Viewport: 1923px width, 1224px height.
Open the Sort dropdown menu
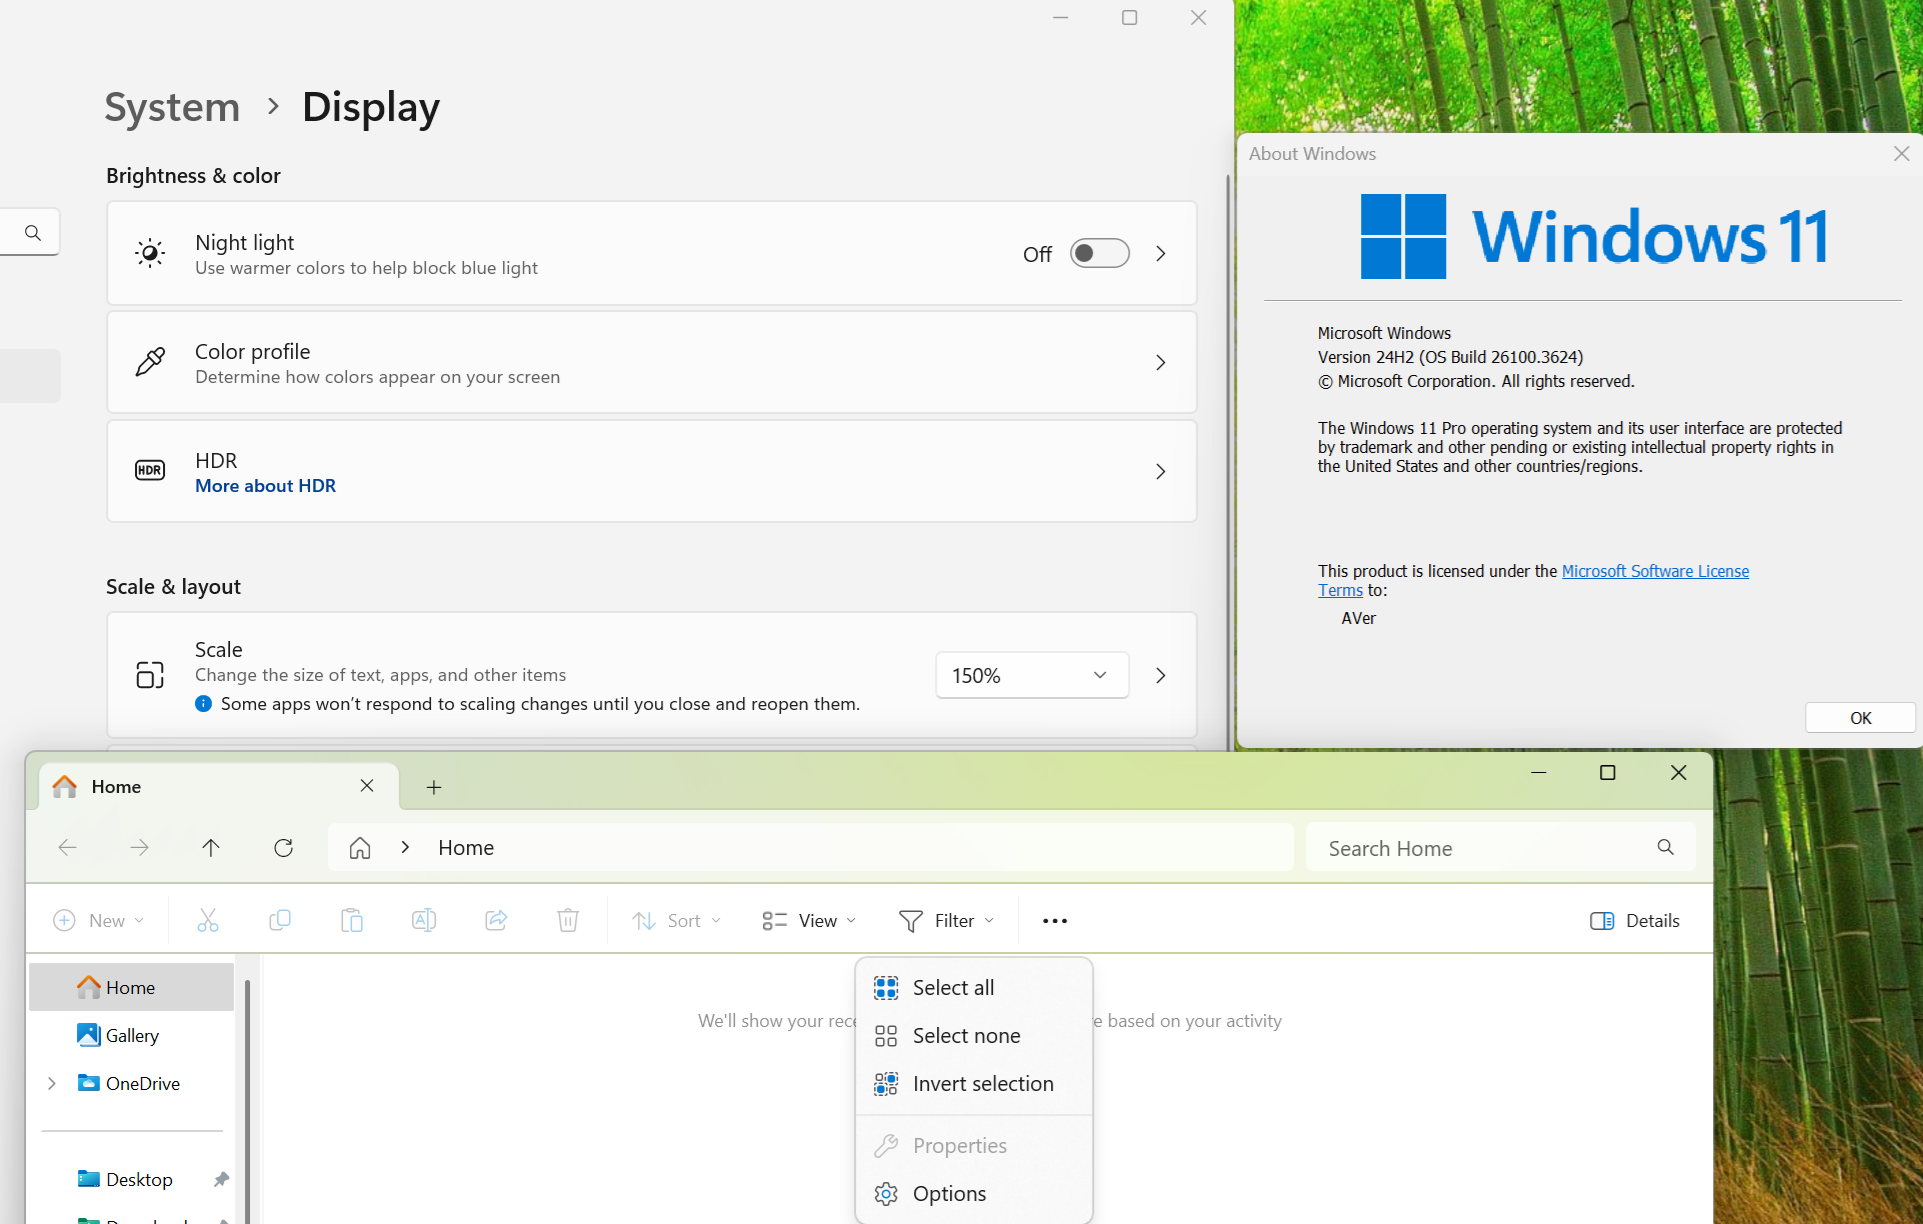click(676, 920)
